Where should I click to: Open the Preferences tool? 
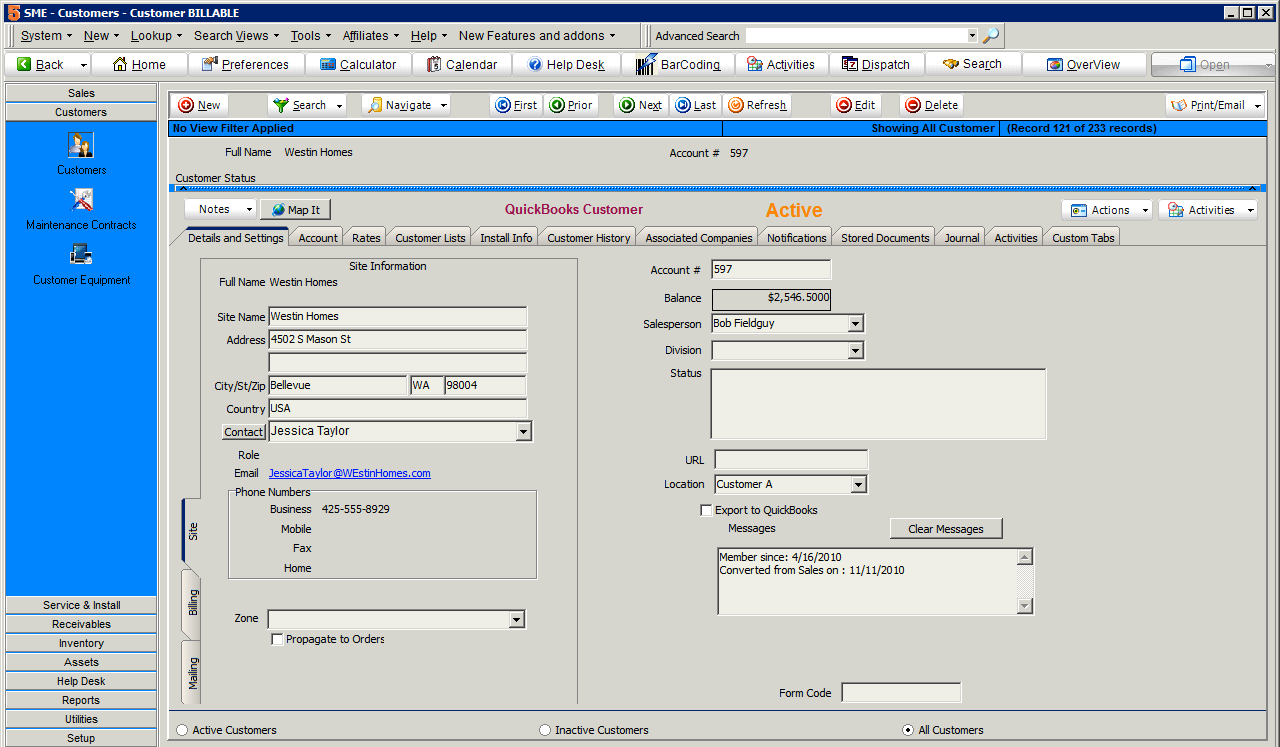[x=245, y=64]
